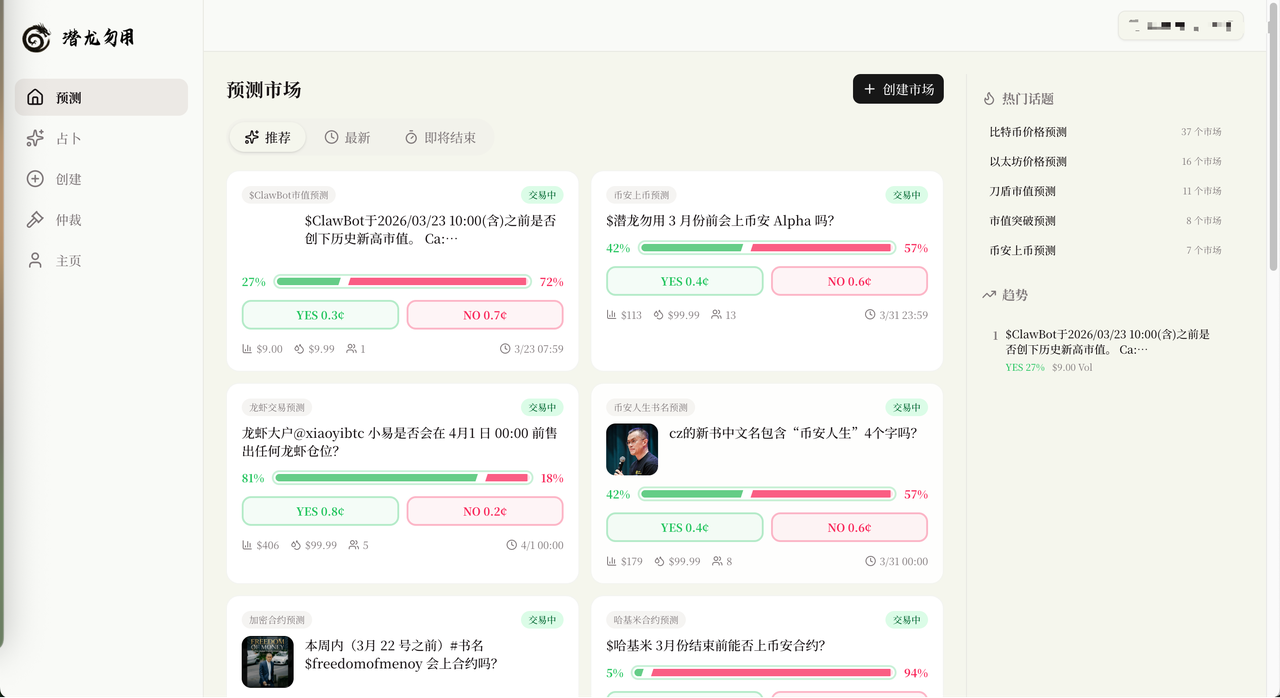Click the CZ photo thumbnail
The height and width of the screenshot is (698, 1280).
point(632,449)
